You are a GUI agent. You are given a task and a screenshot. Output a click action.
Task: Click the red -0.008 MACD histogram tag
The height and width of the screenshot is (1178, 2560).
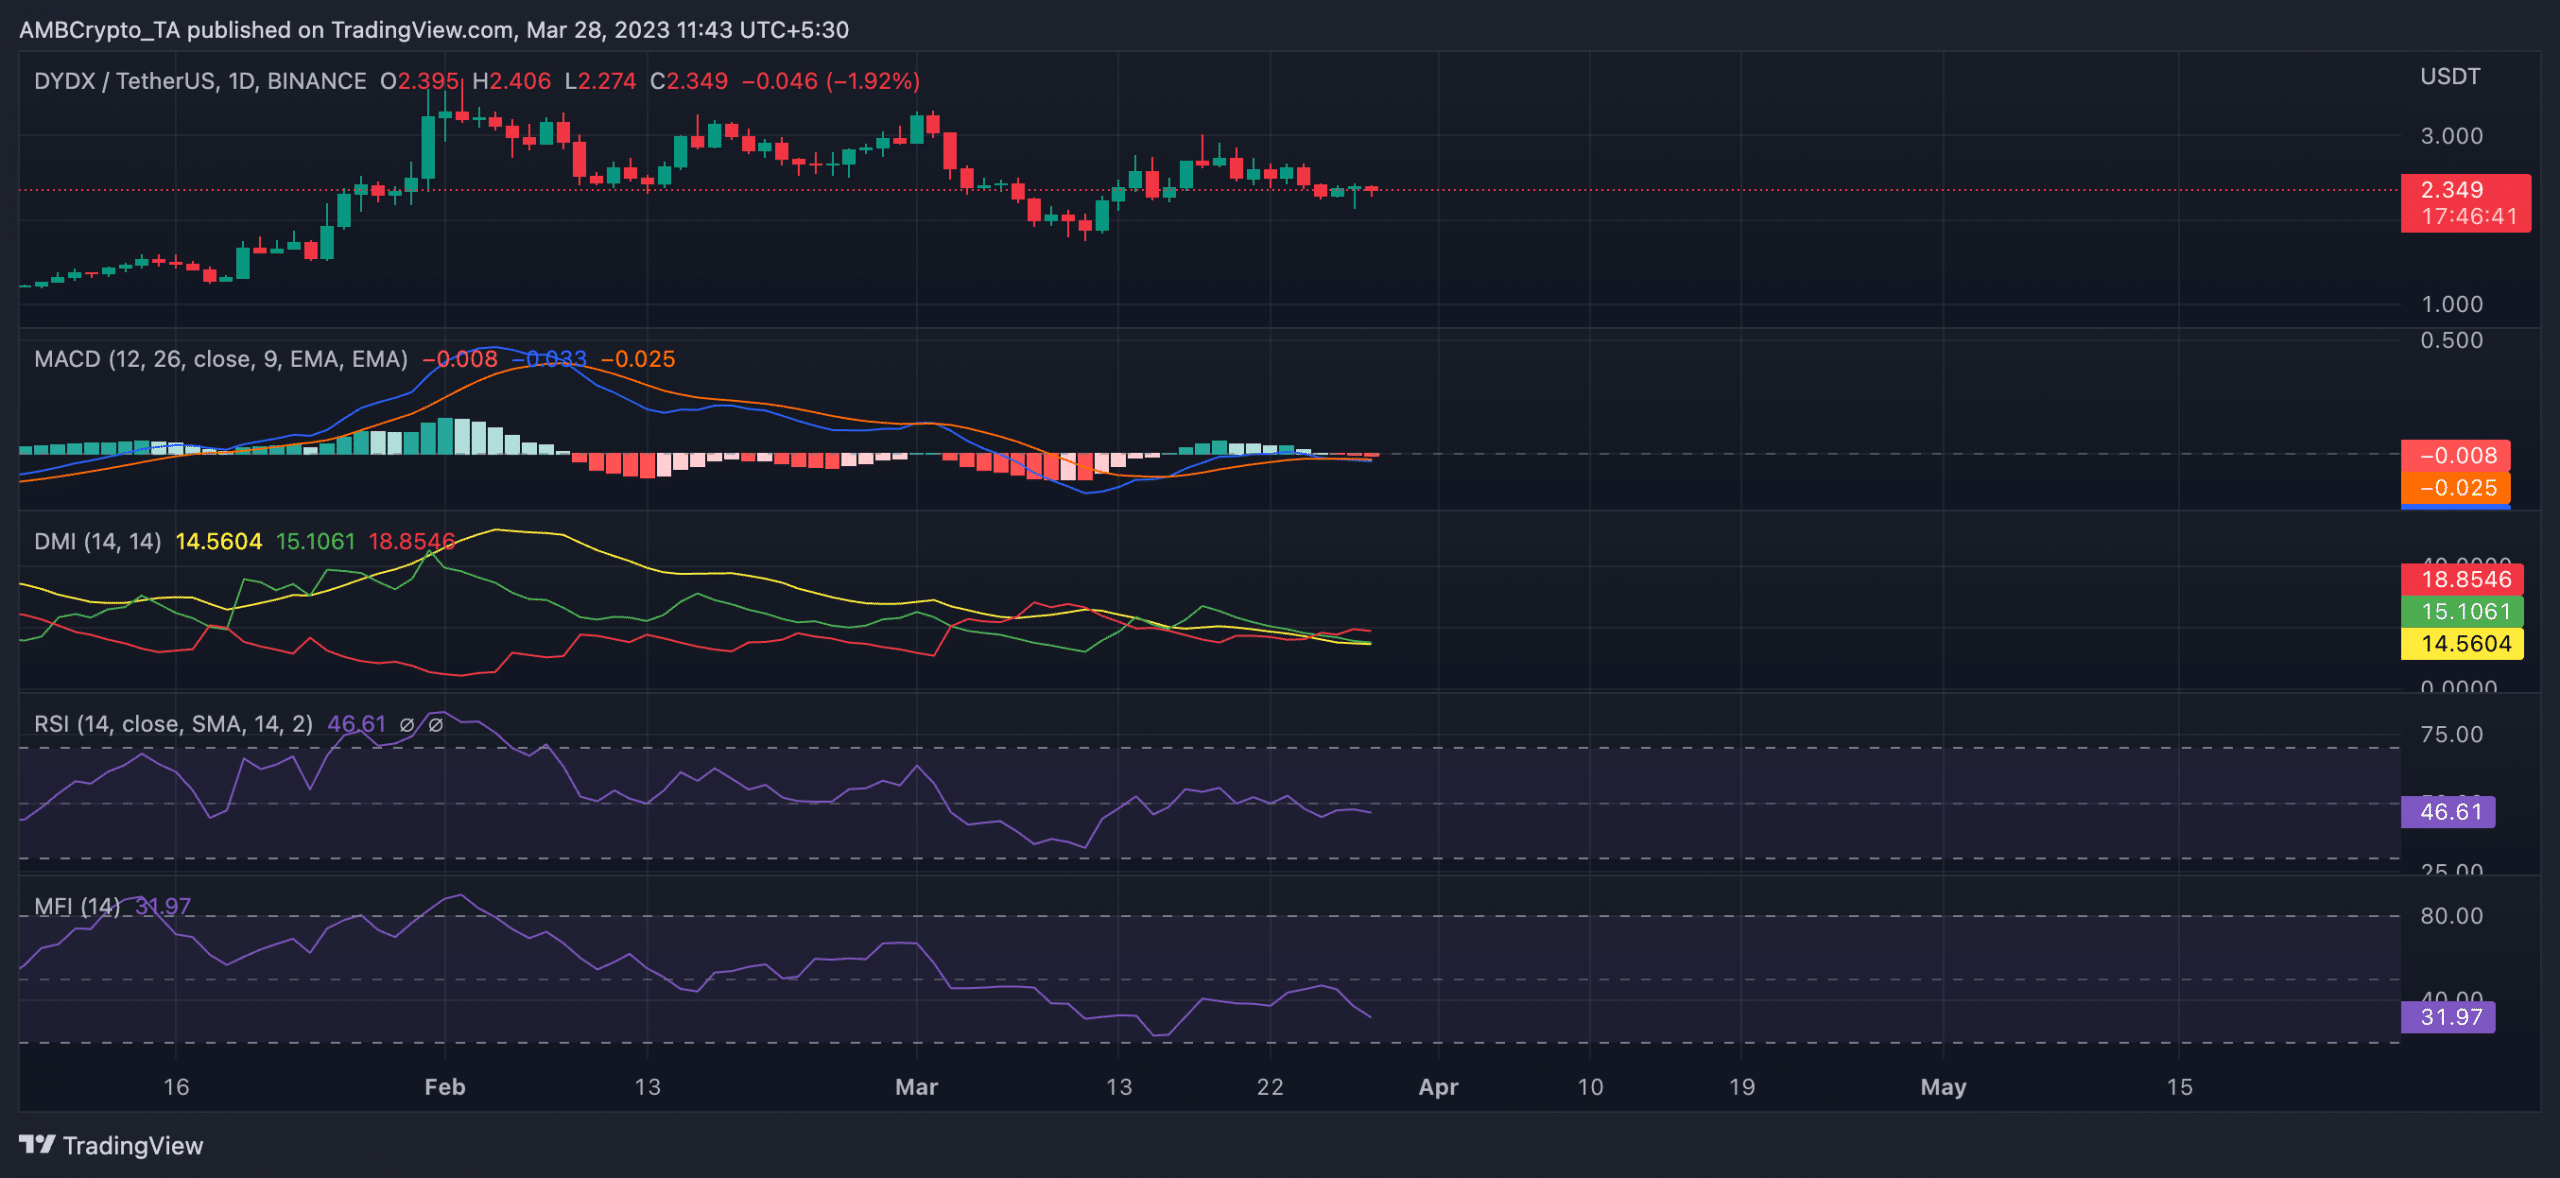click(2455, 456)
